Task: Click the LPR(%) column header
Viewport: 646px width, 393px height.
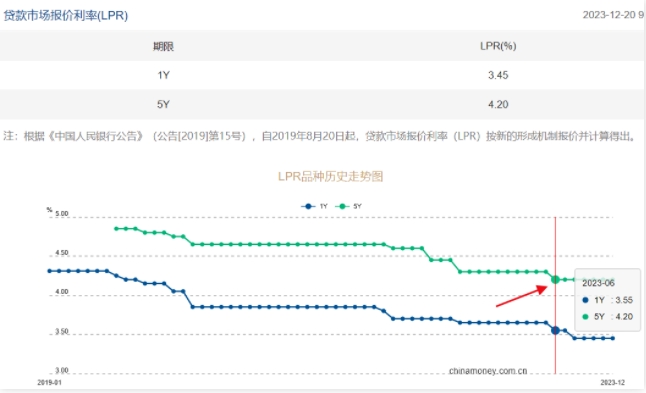Action: pos(498,46)
